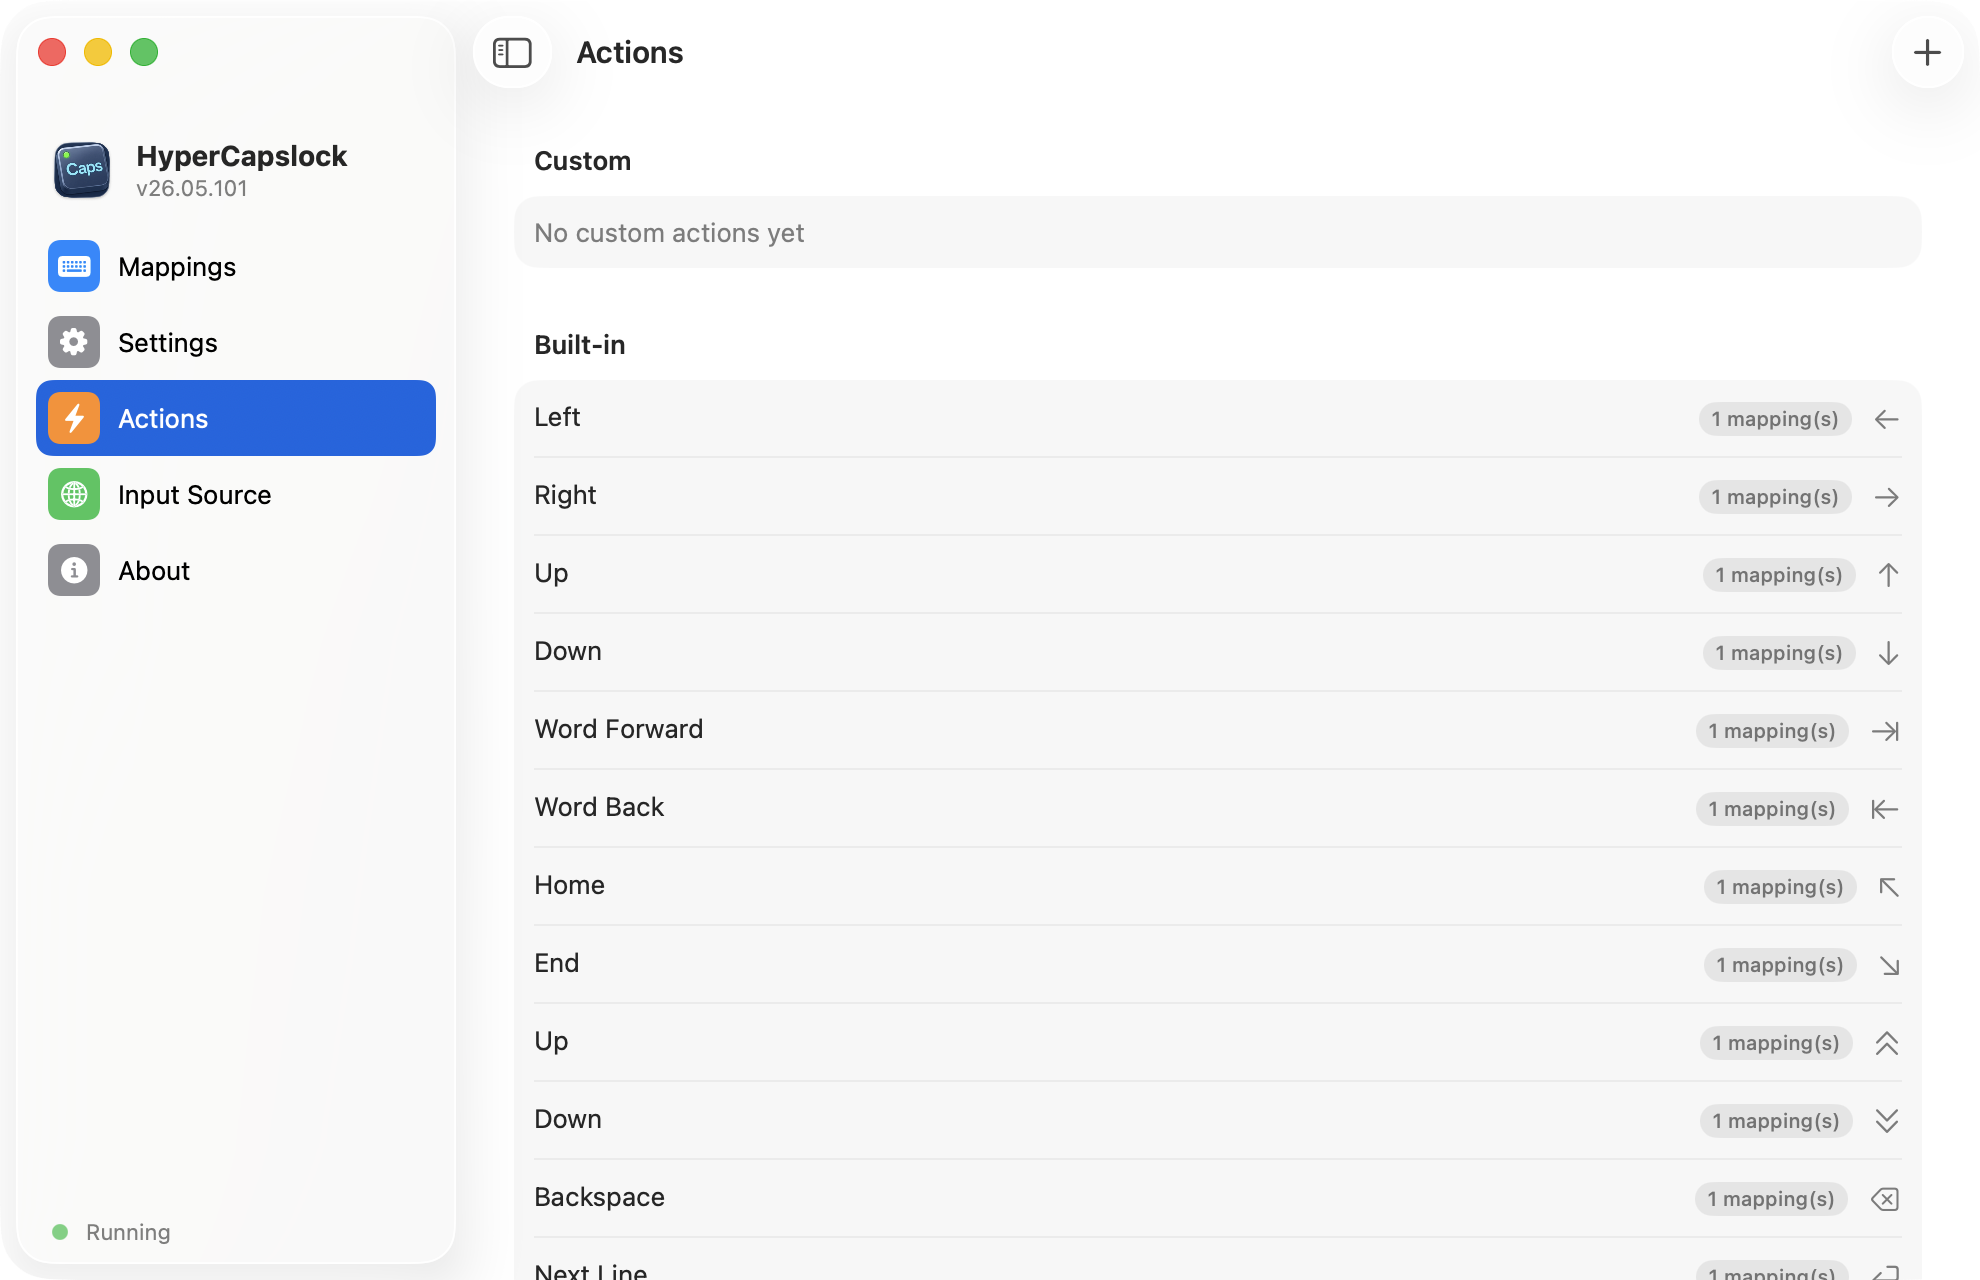
Task: Click the mapping badge in Word Back row
Action: click(x=1772, y=809)
